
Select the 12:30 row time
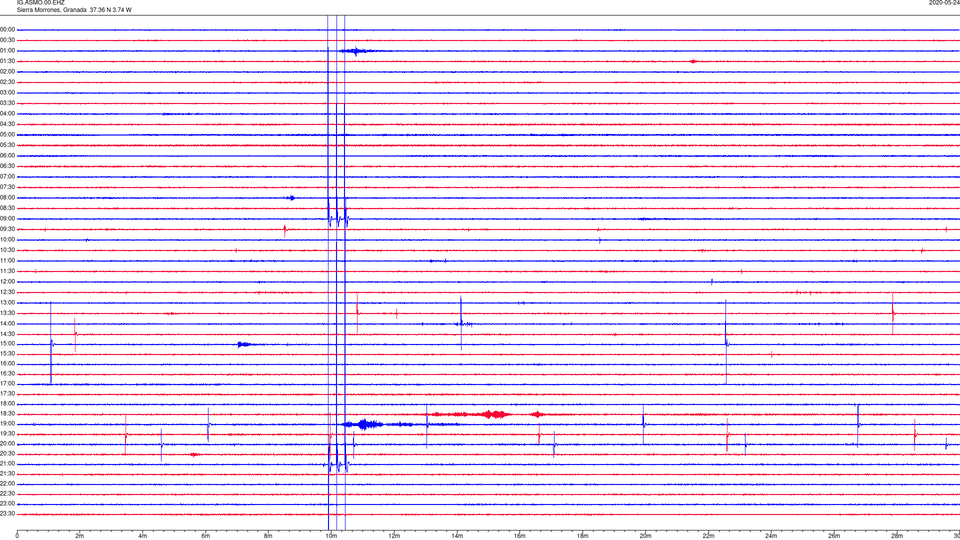point(7,292)
